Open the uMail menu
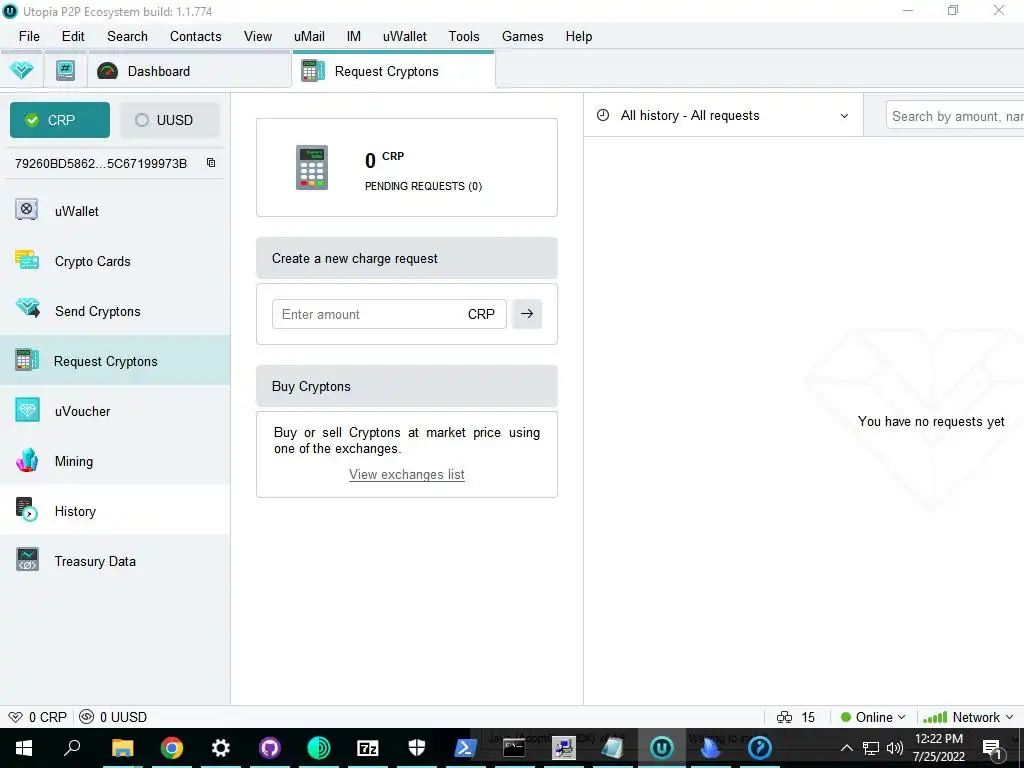The width and height of the screenshot is (1024, 768). click(310, 37)
